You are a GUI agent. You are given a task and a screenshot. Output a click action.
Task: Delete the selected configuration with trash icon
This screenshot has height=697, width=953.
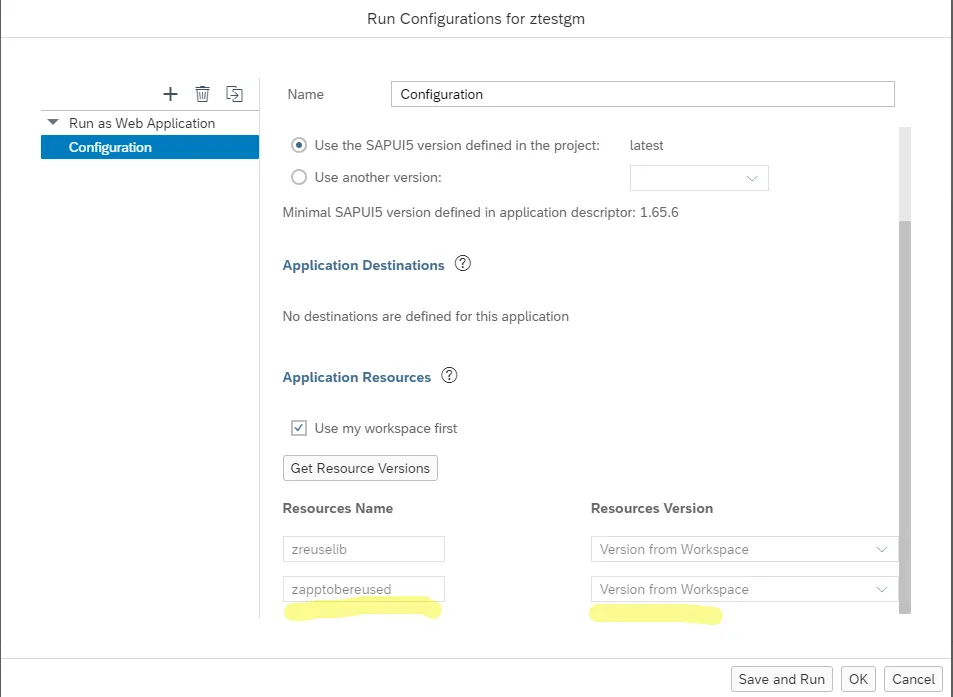click(x=202, y=94)
